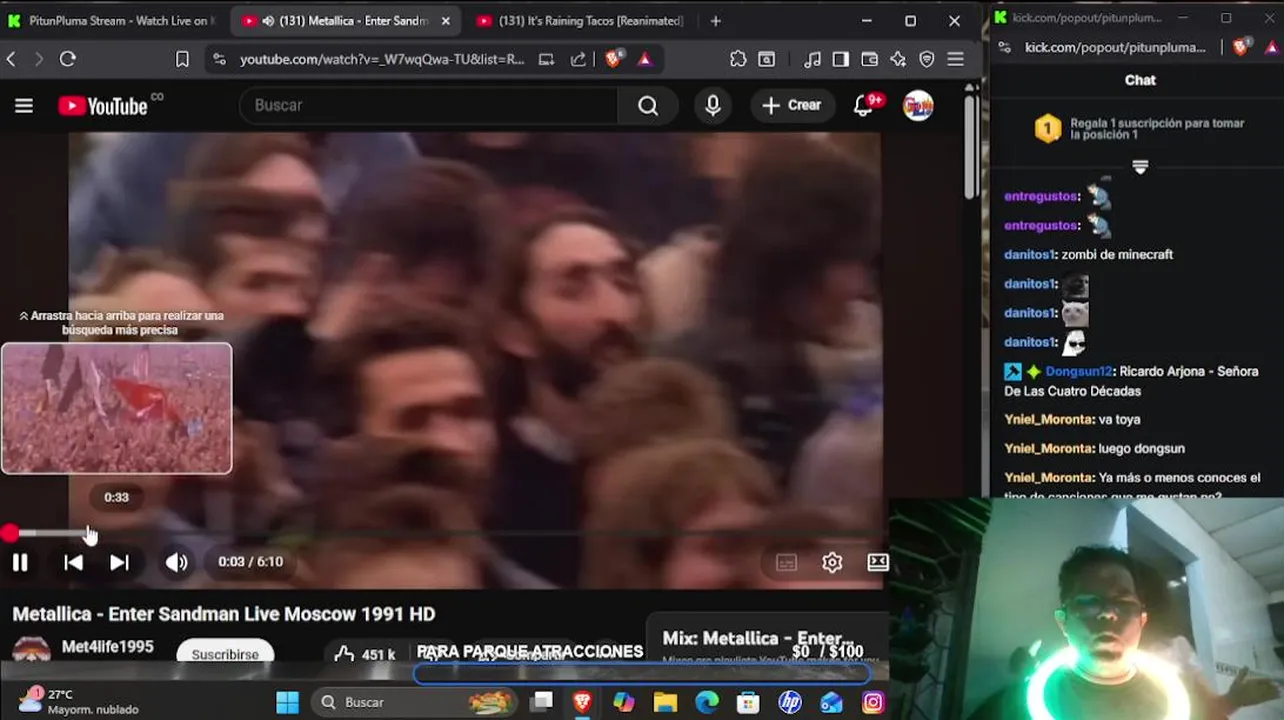The height and width of the screenshot is (720, 1284).
Task: Open File Explorer from taskbar
Action: pos(665,702)
